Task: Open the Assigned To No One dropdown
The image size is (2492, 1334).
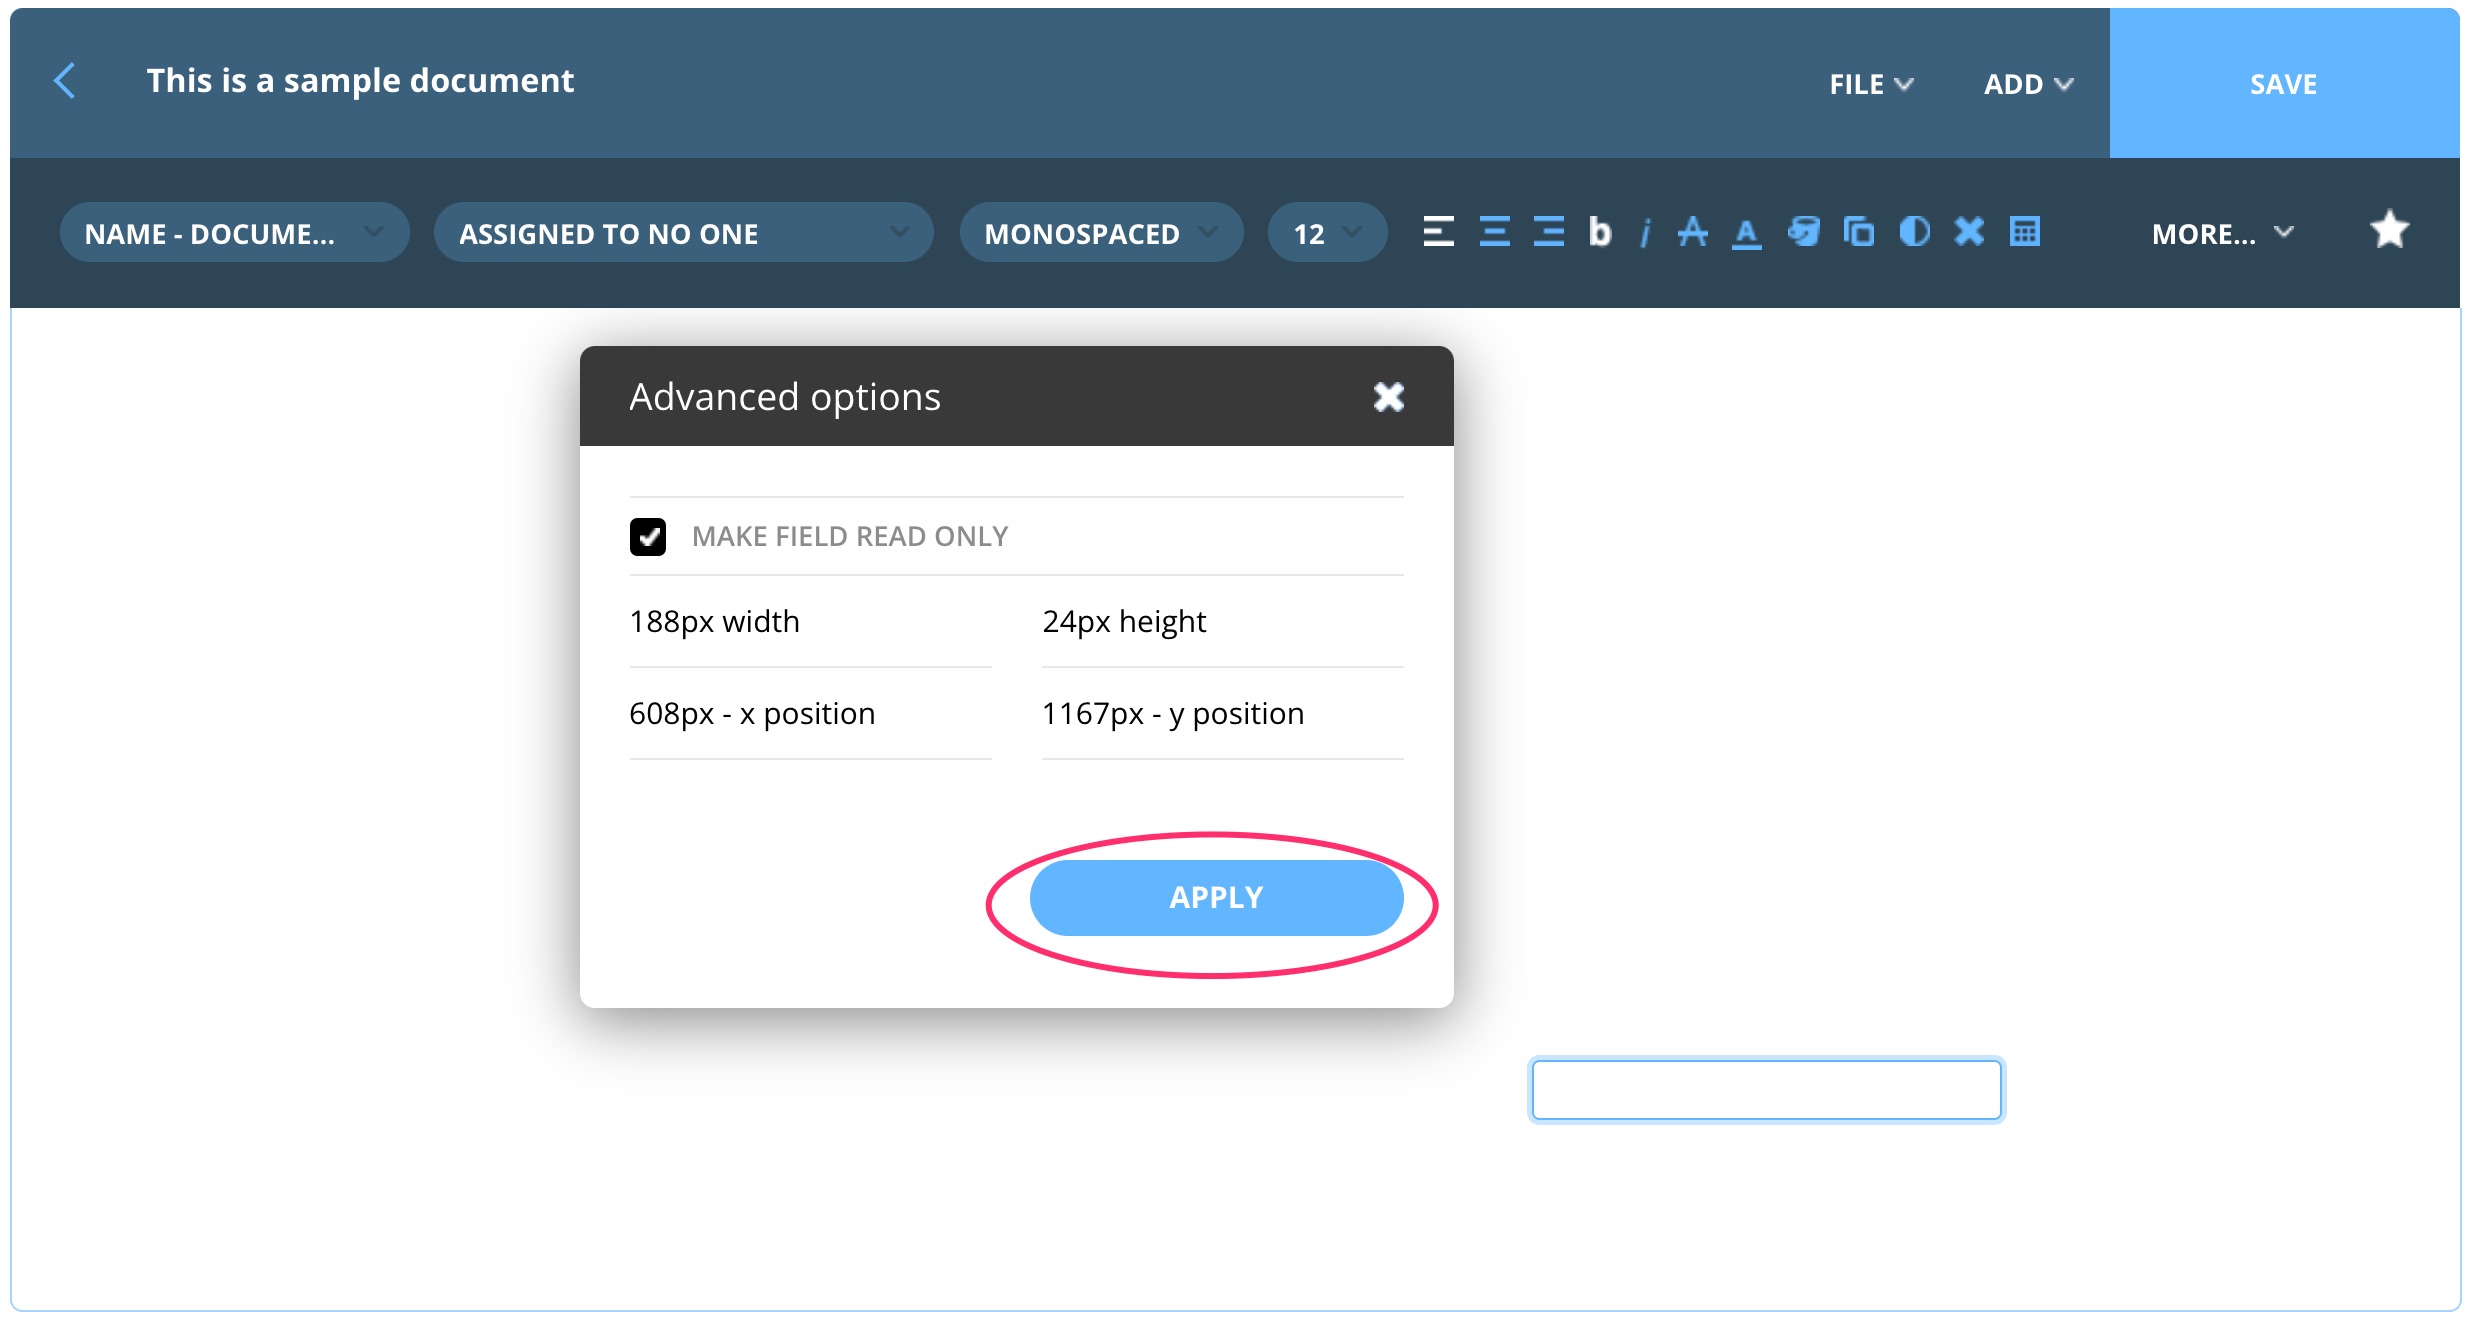Action: 684,232
